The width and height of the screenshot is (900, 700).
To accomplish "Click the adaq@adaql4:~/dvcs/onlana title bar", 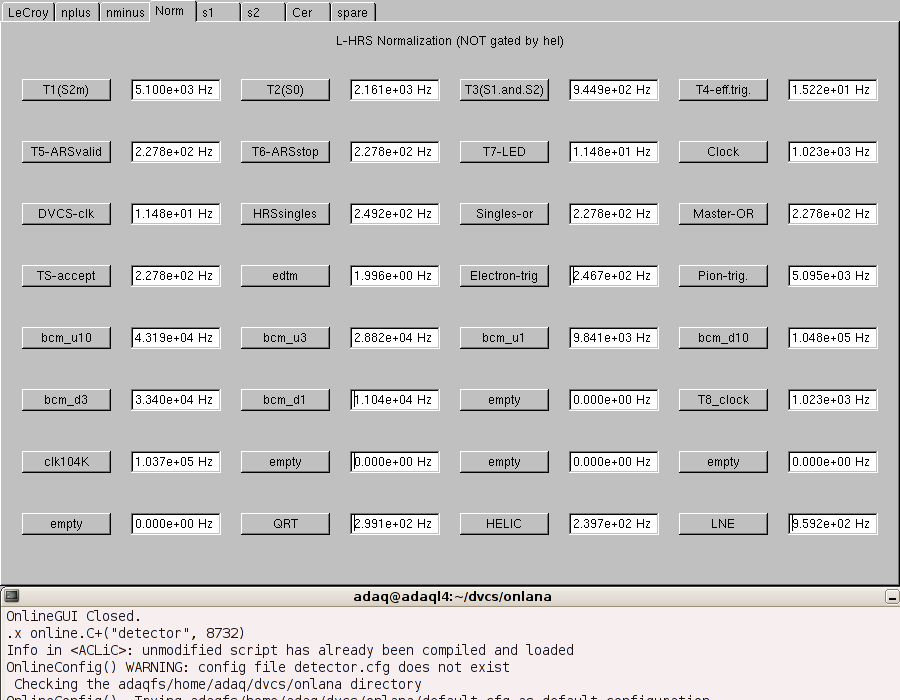I will click(452, 597).
